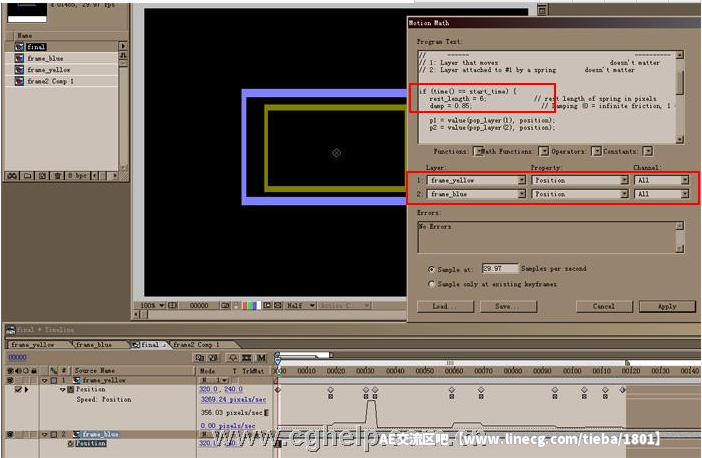The height and width of the screenshot is (458, 702).
Task: Open the Functions popup menu
Action: click(478, 151)
